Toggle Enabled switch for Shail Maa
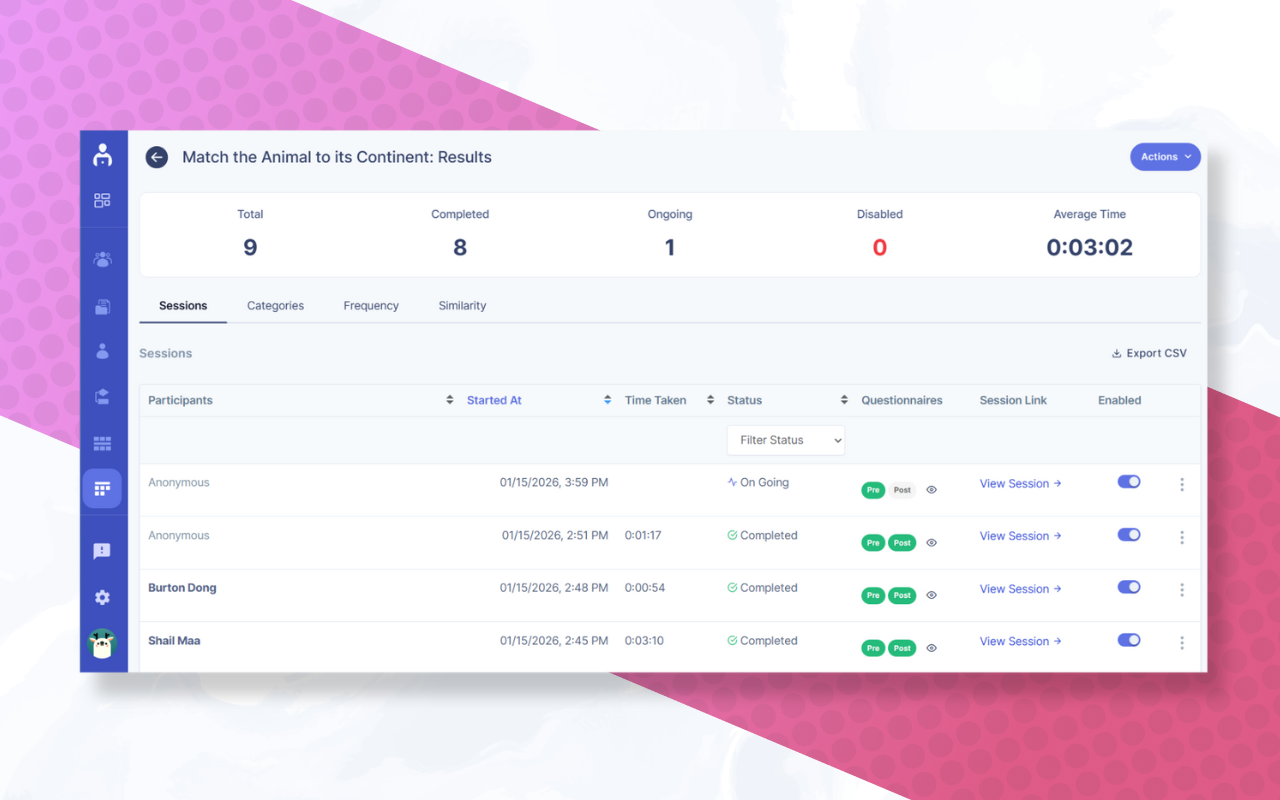 1129,640
